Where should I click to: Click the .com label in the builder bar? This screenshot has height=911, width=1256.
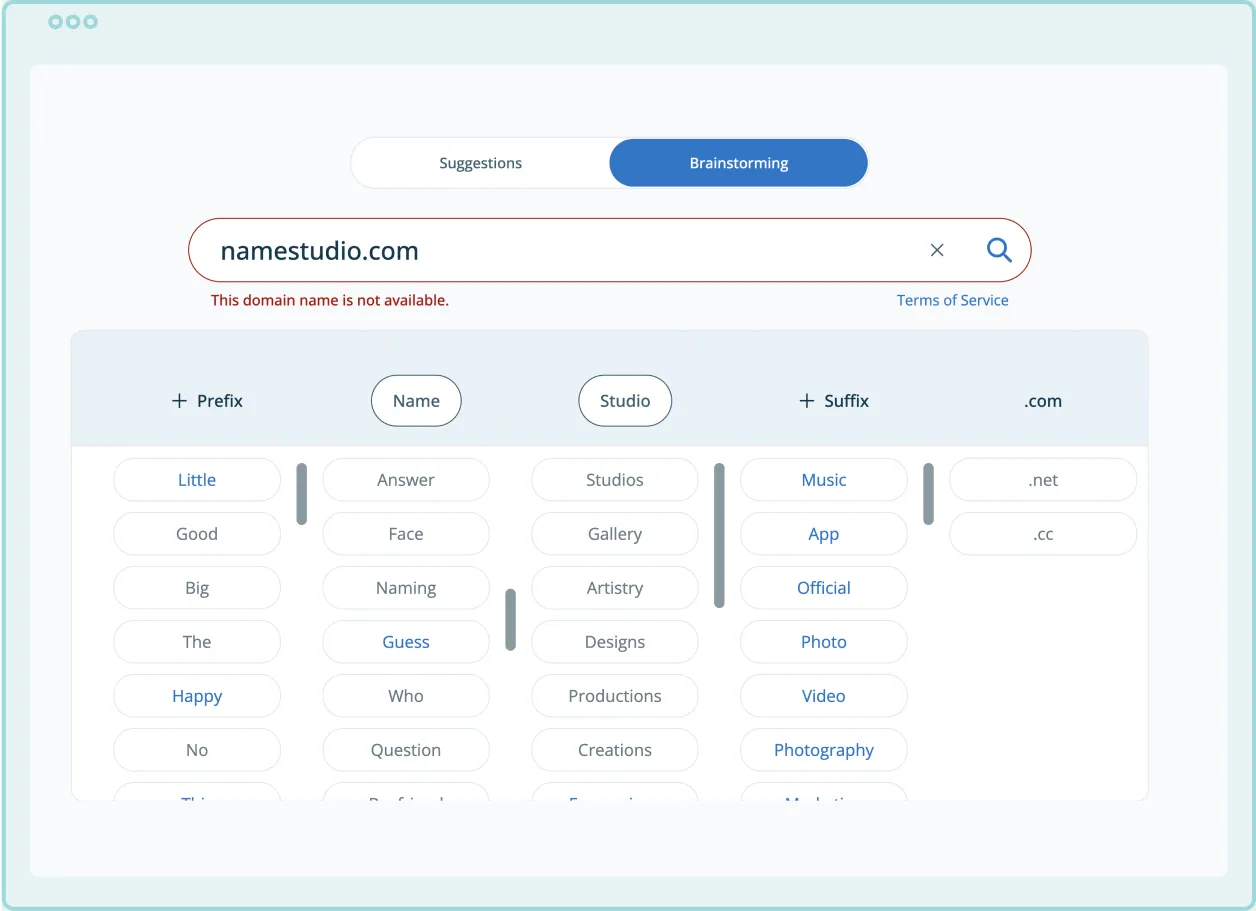point(1043,400)
